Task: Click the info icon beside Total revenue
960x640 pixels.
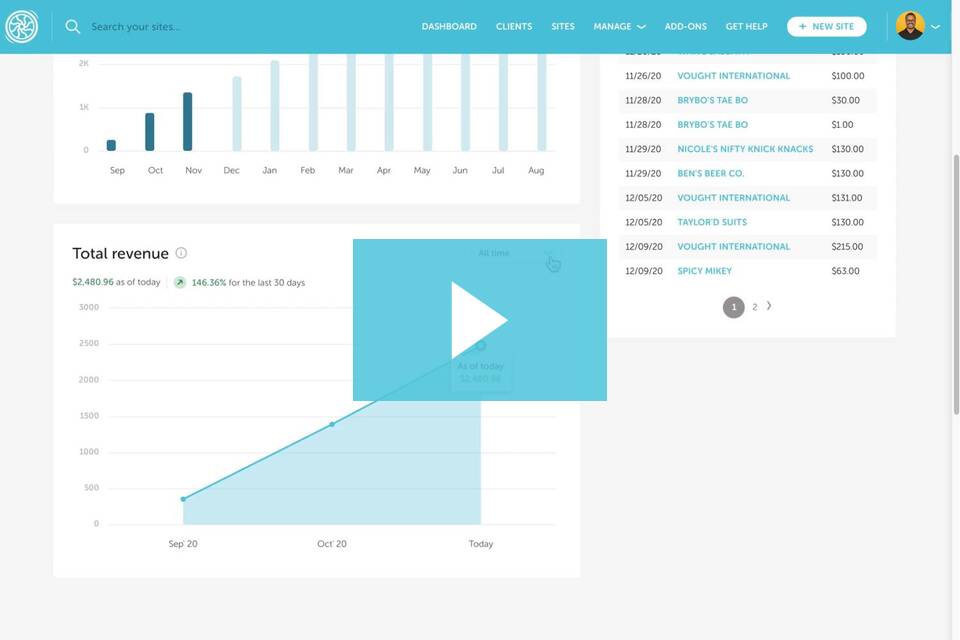Action: [x=181, y=253]
